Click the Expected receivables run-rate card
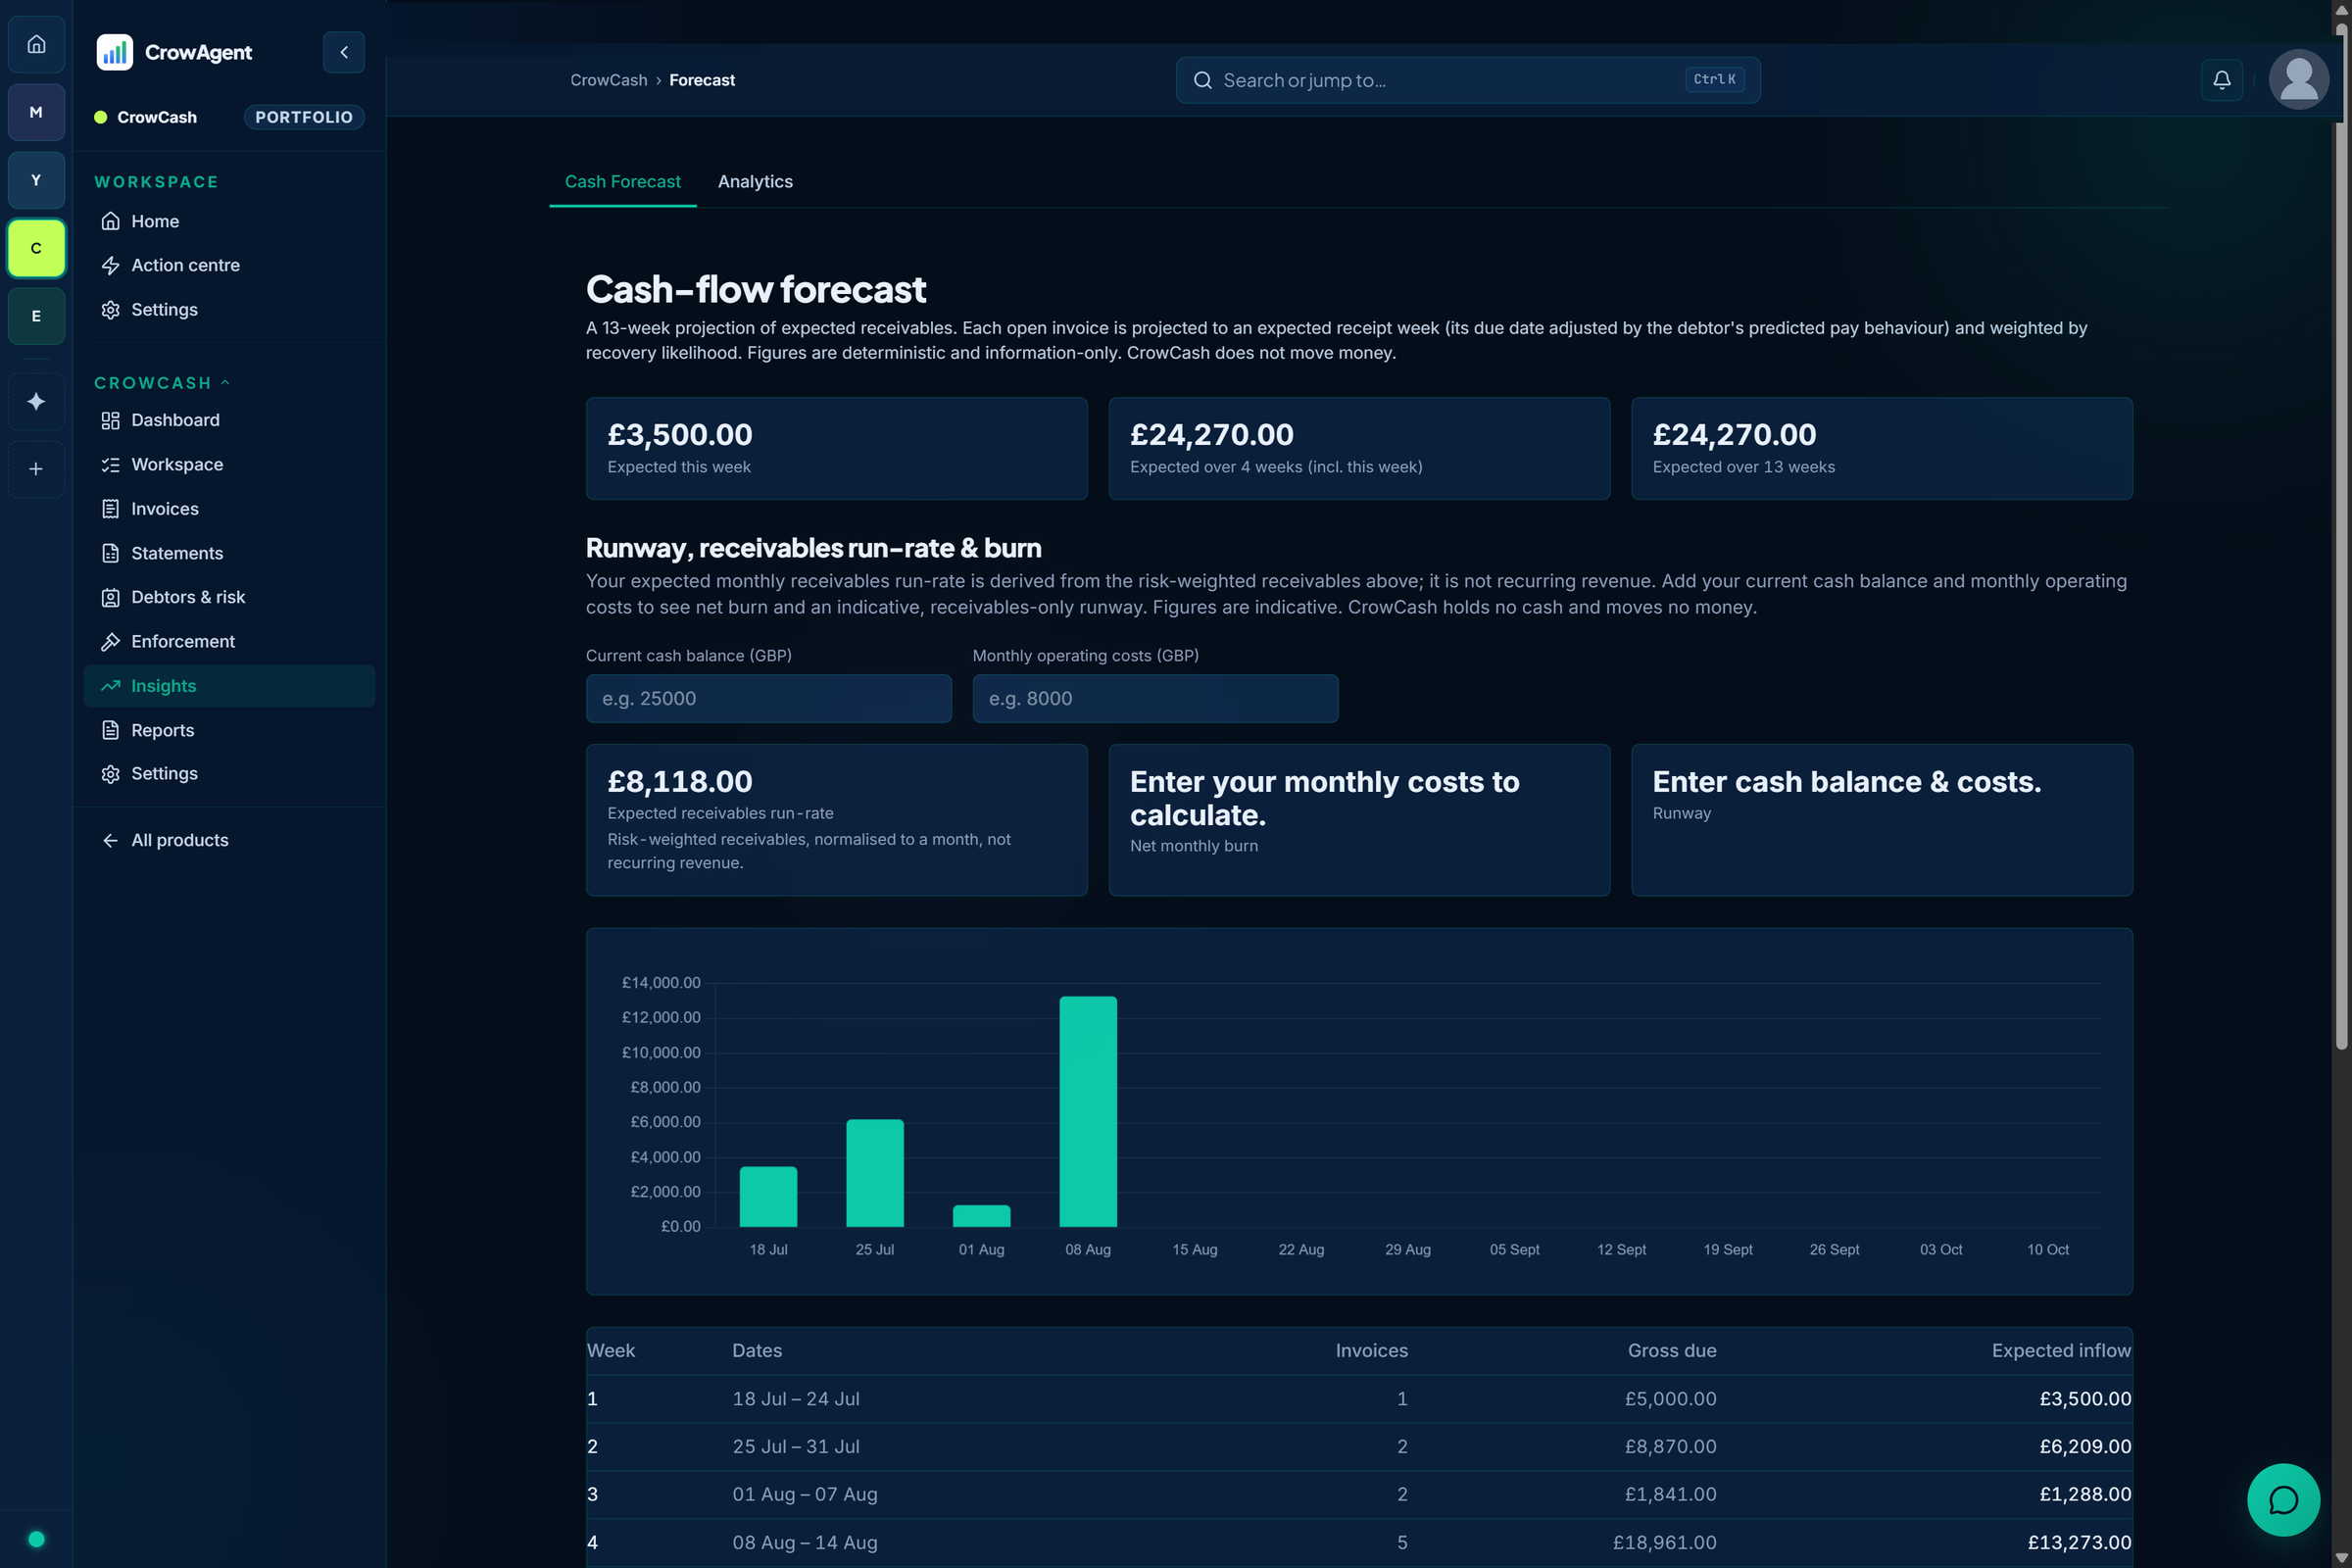 pos(836,820)
